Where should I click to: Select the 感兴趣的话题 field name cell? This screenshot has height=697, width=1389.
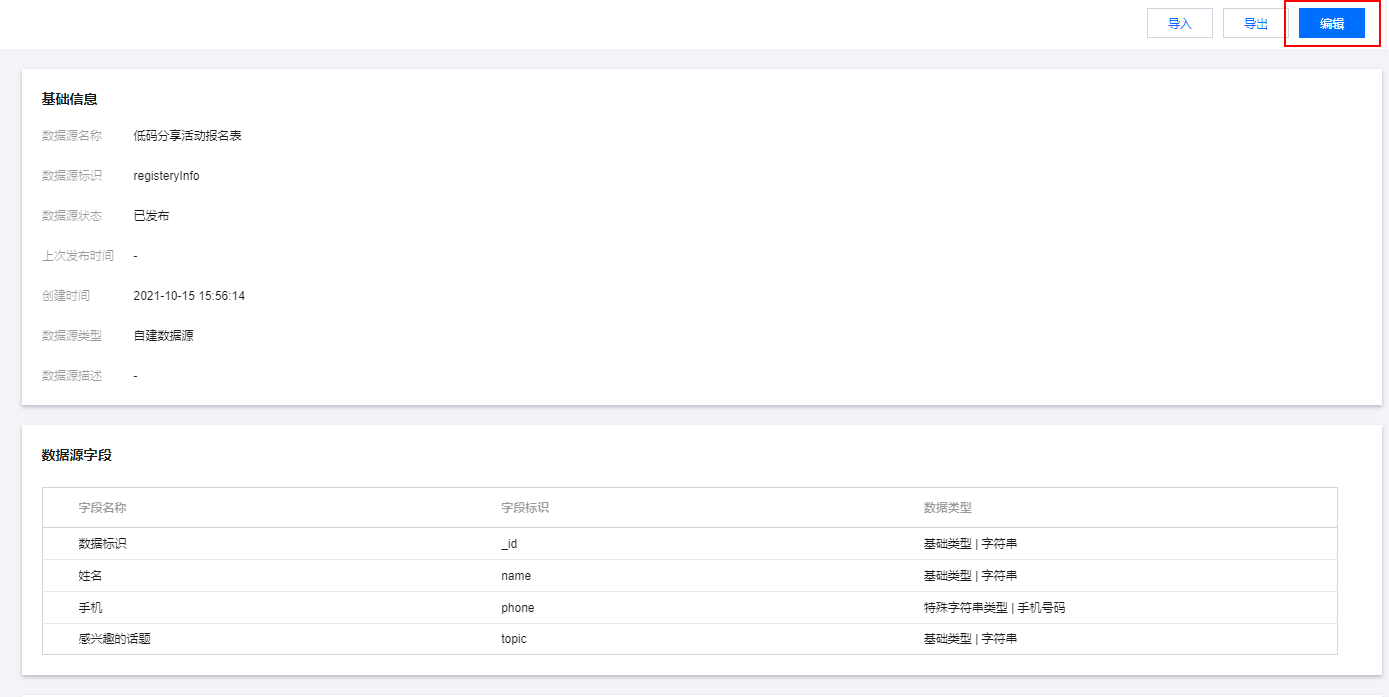[115, 639]
